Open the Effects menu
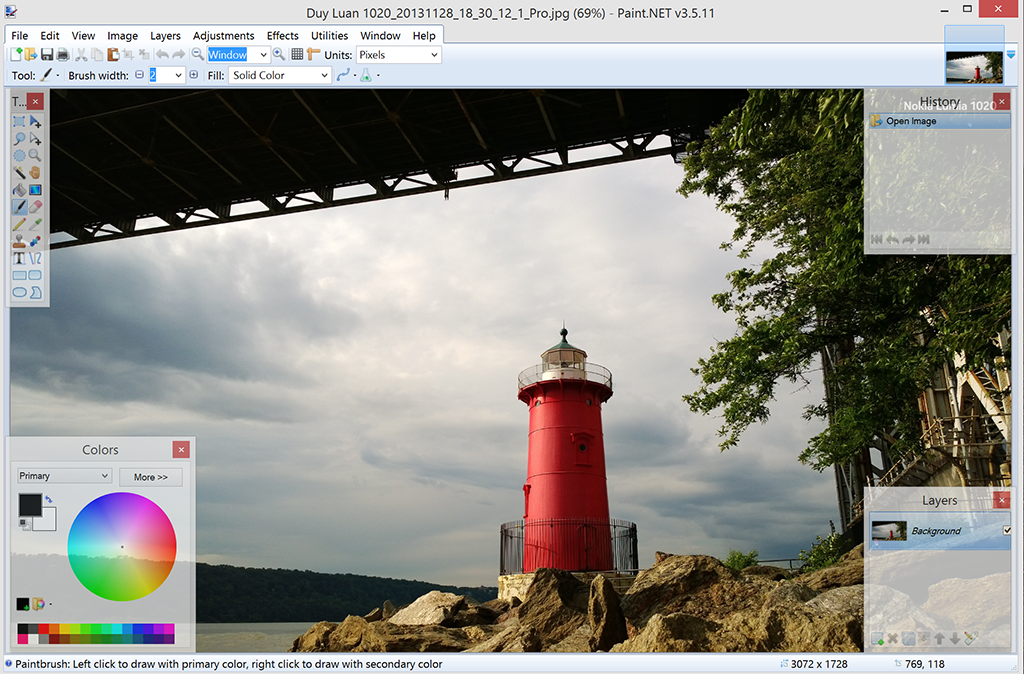Viewport: 1024px width, 674px height. (x=282, y=35)
